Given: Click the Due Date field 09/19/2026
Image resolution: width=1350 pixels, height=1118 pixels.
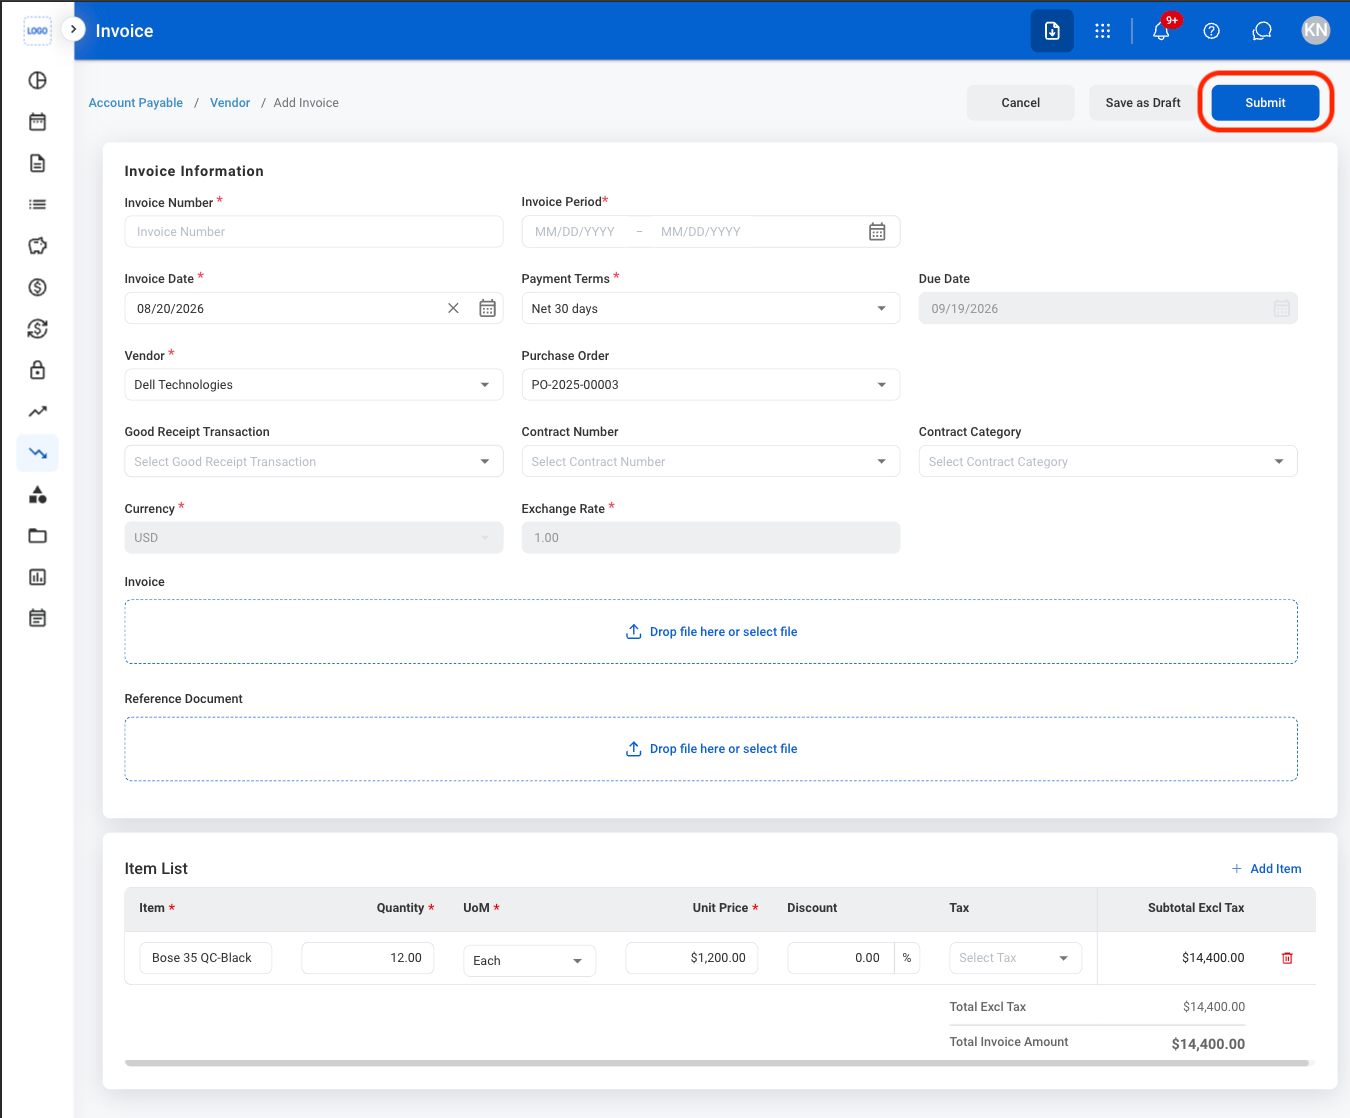Looking at the screenshot, I should tap(1108, 308).
